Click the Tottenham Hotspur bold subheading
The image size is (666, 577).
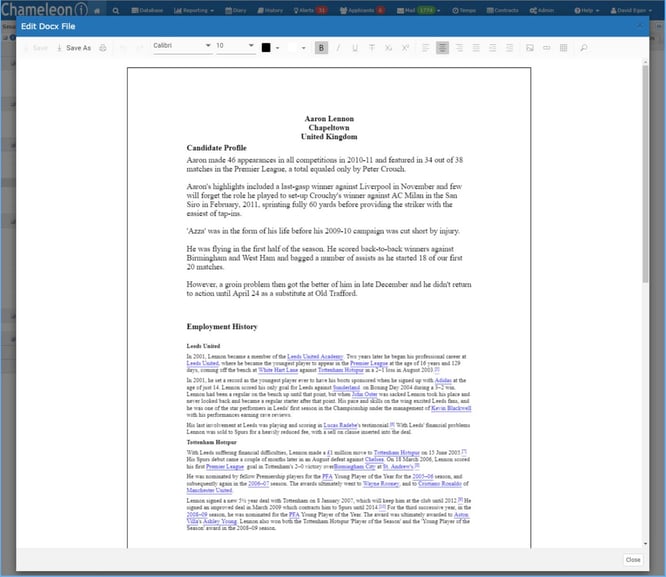[x=212, y=442]
